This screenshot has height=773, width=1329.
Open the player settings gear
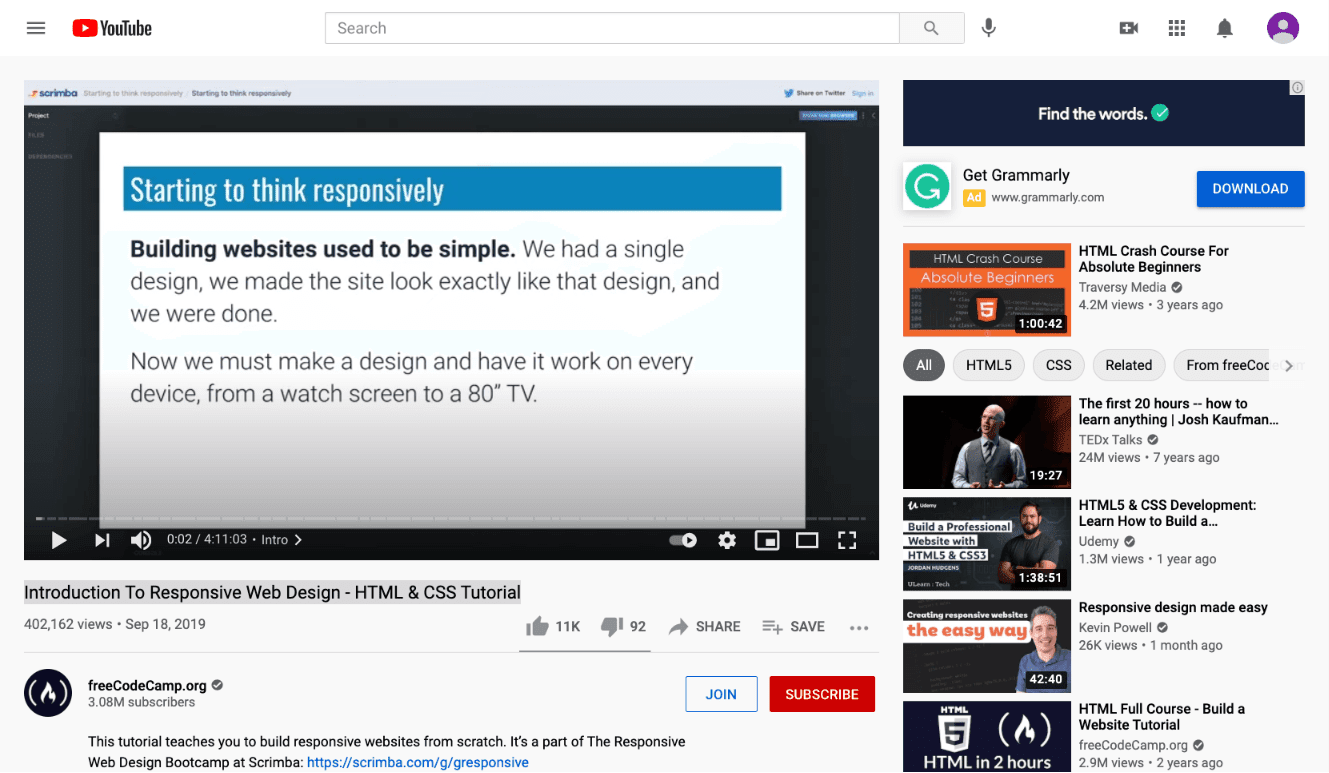pos(727,540)
